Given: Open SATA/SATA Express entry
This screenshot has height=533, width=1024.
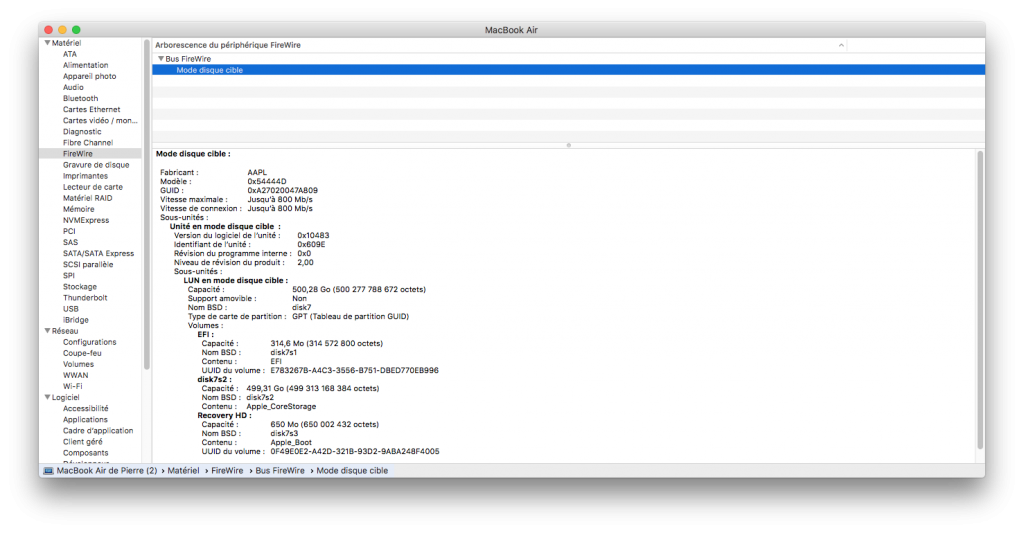Looking at the screenshot, I should pos(99,254).
